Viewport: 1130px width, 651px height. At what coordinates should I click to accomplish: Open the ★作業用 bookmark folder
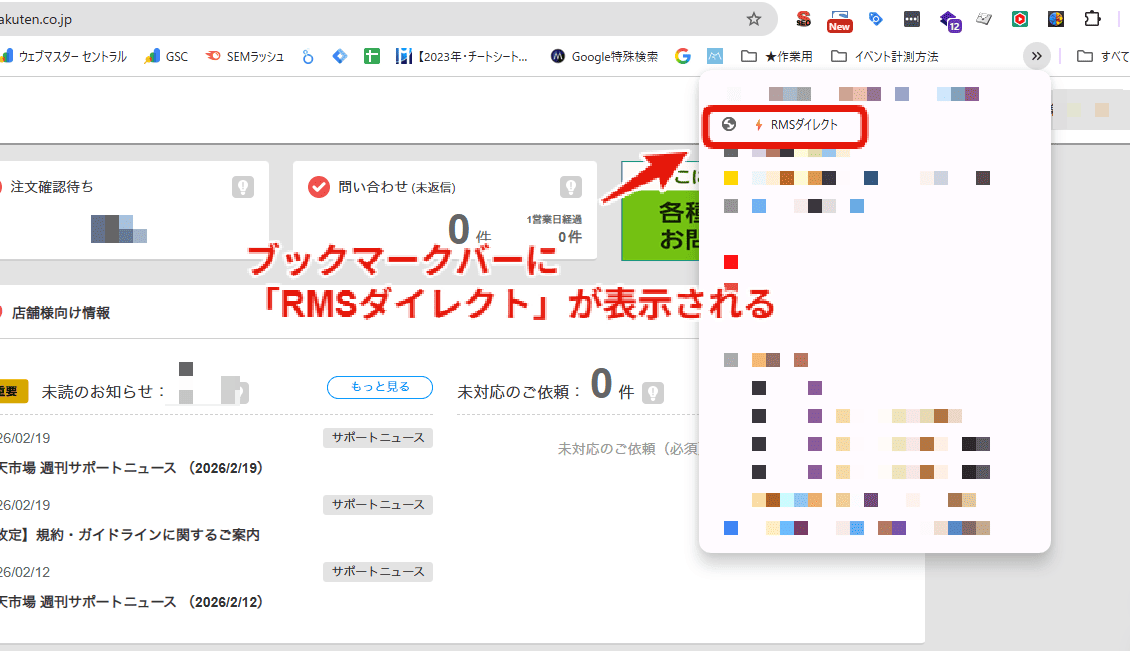[x=777, y=57]
